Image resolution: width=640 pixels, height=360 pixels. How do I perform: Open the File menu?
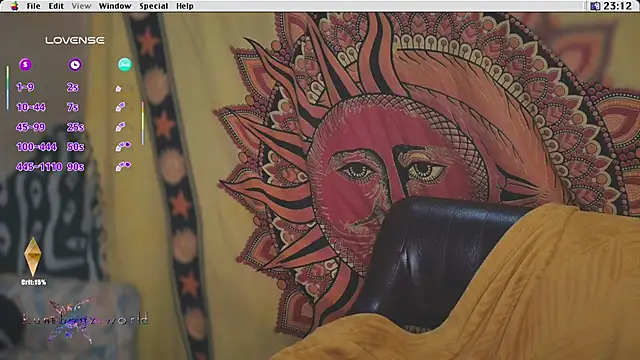33,6
